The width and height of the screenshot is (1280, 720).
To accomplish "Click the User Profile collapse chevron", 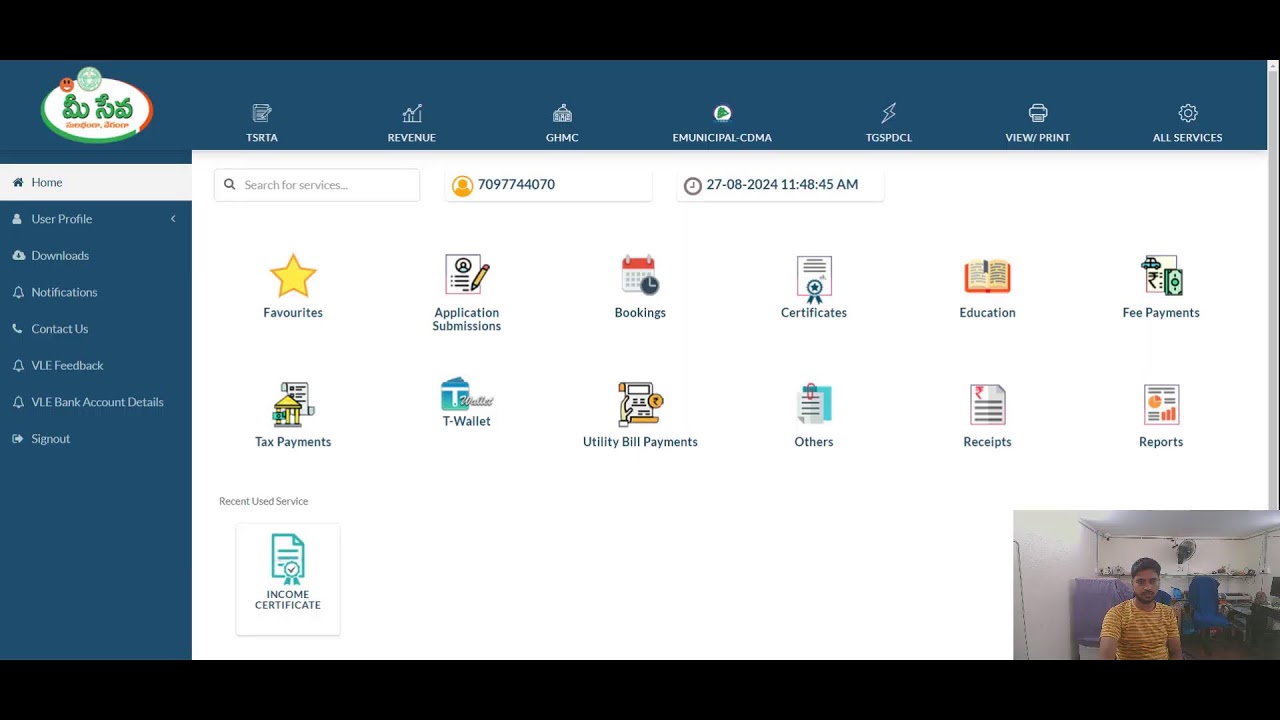I will point(173,219).
